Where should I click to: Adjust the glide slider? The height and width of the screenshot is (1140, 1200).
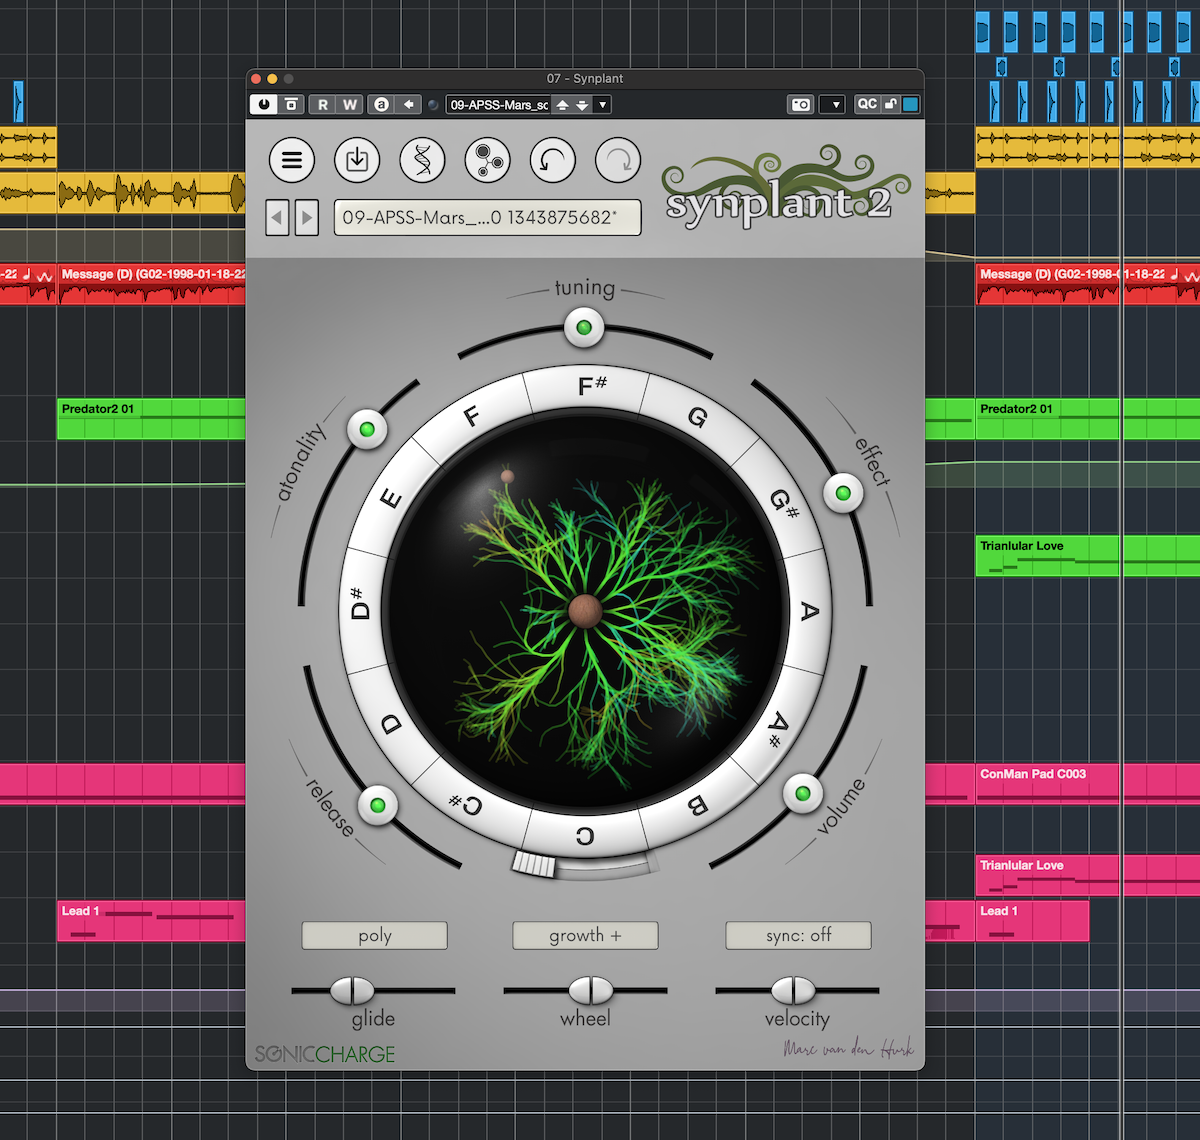click(x=350, y=990)
